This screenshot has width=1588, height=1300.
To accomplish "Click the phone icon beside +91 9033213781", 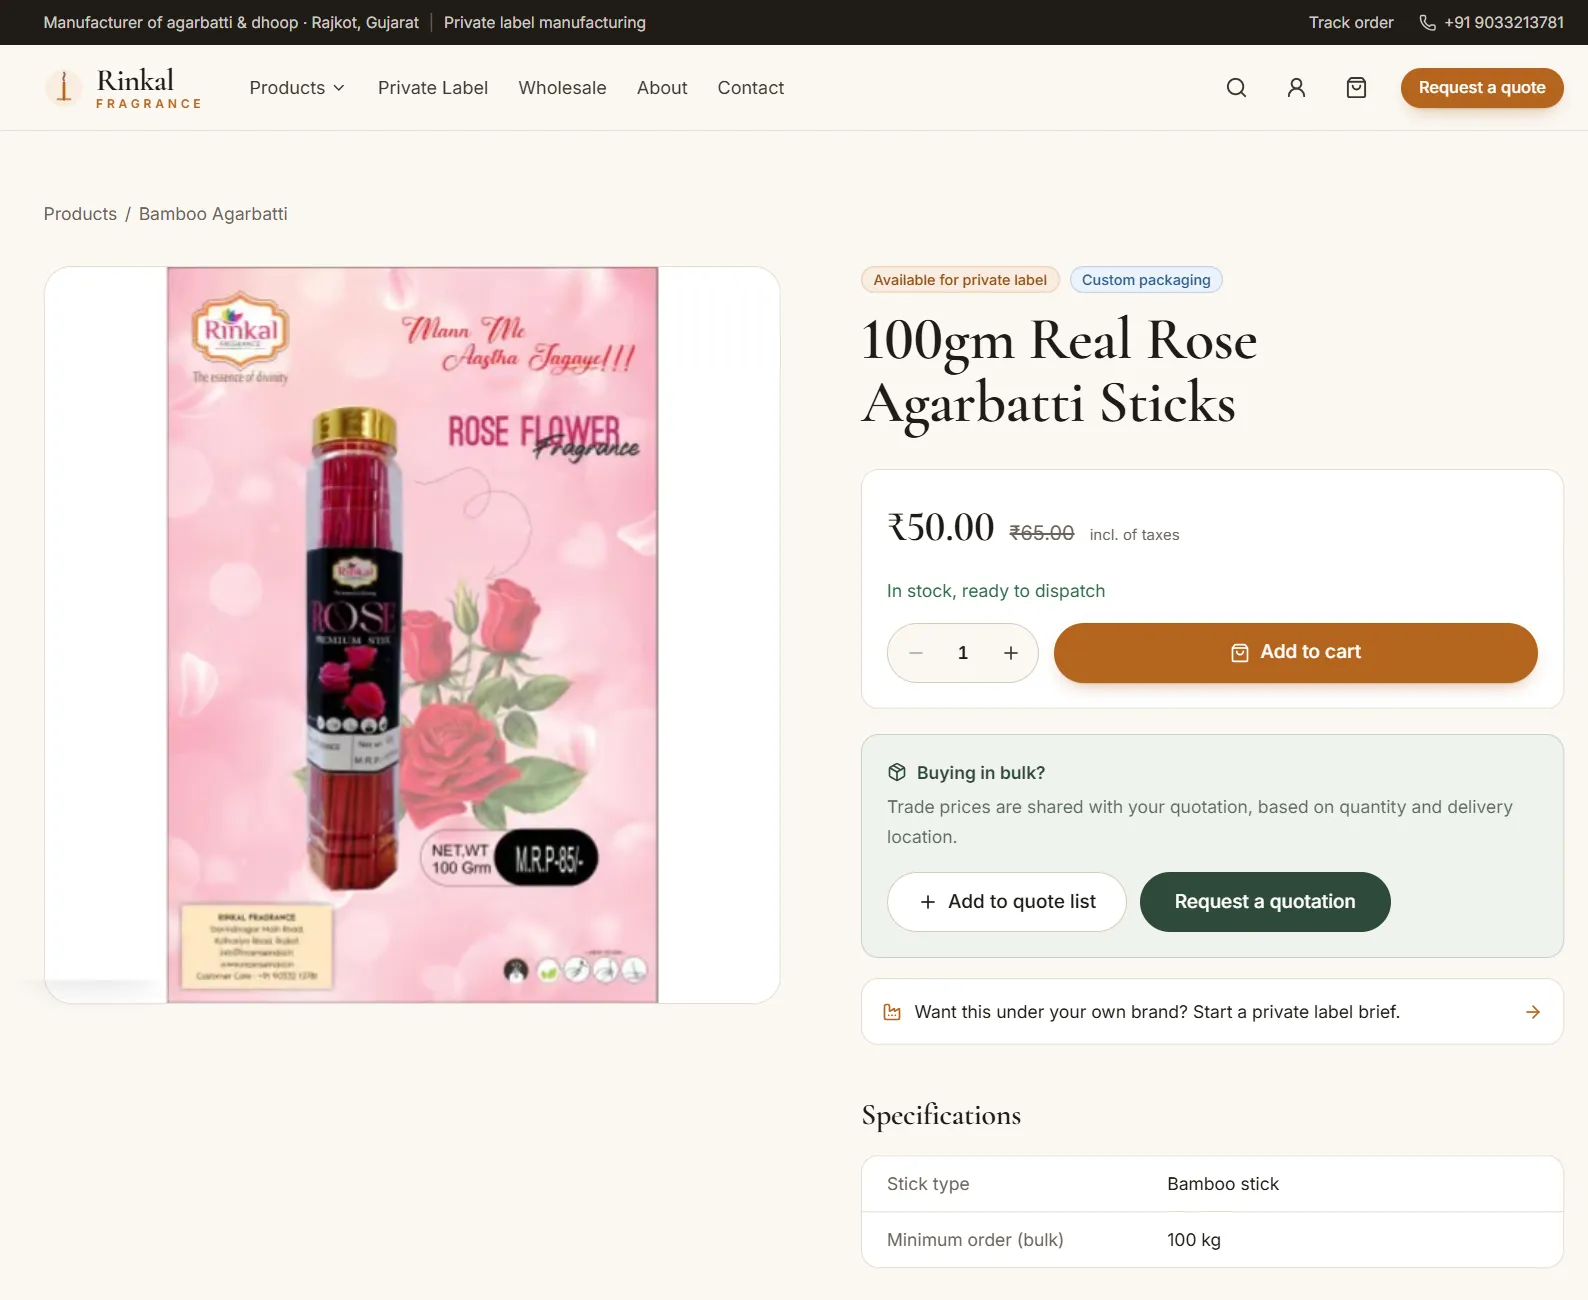I will 1427,23.
